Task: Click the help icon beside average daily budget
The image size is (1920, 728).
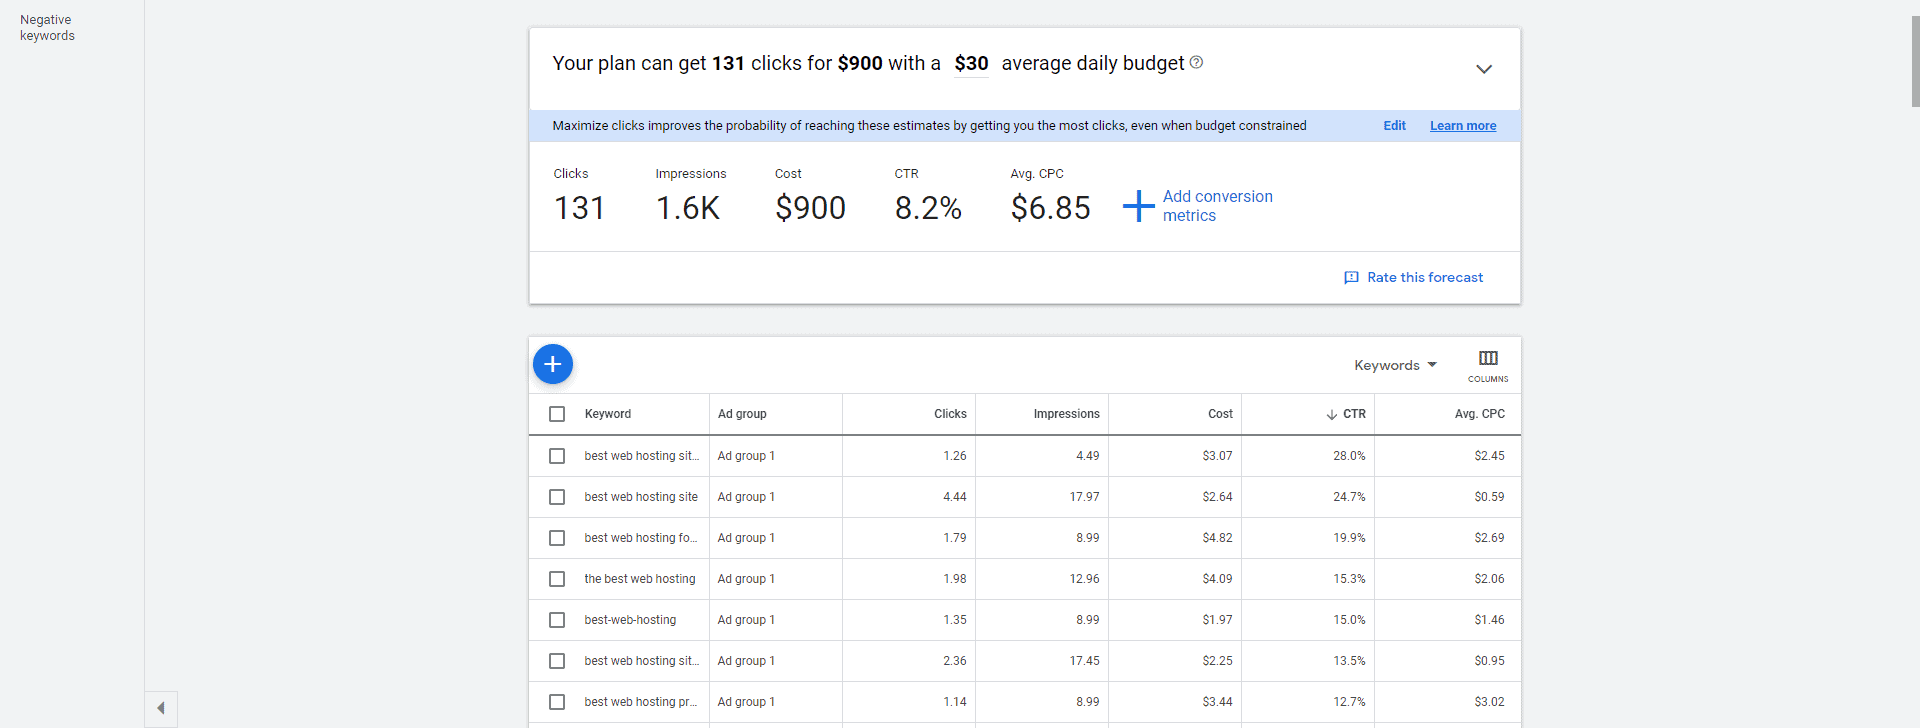Action: (x=1196, y=63)
